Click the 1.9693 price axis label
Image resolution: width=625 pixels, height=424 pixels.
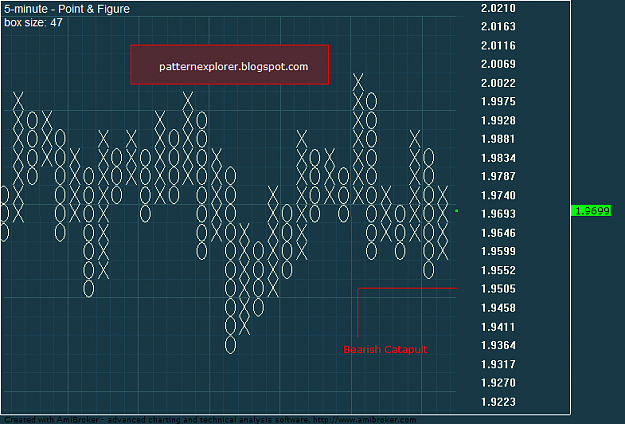498,214
